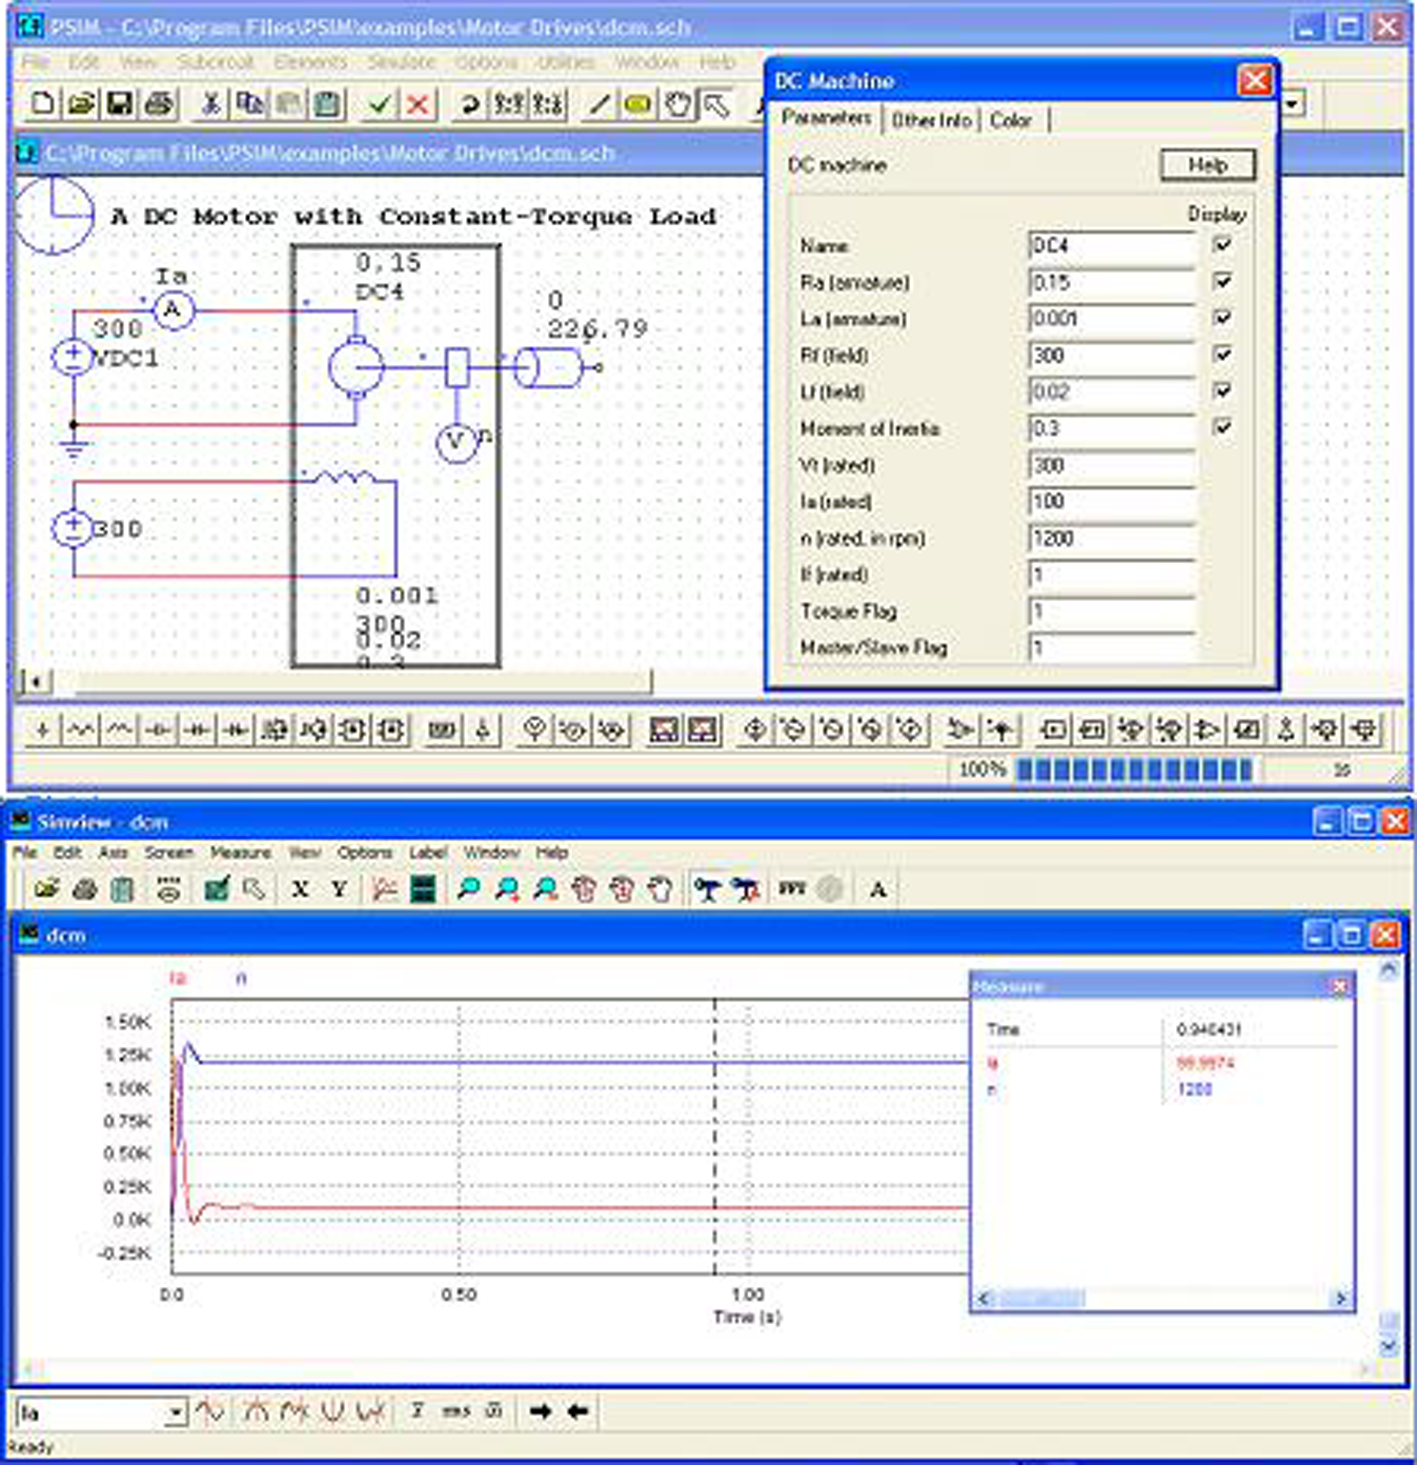Screen dimensions: 1417x1465
Task: Click the Ra (armature) value field
Action: (x=1111, y=282)
